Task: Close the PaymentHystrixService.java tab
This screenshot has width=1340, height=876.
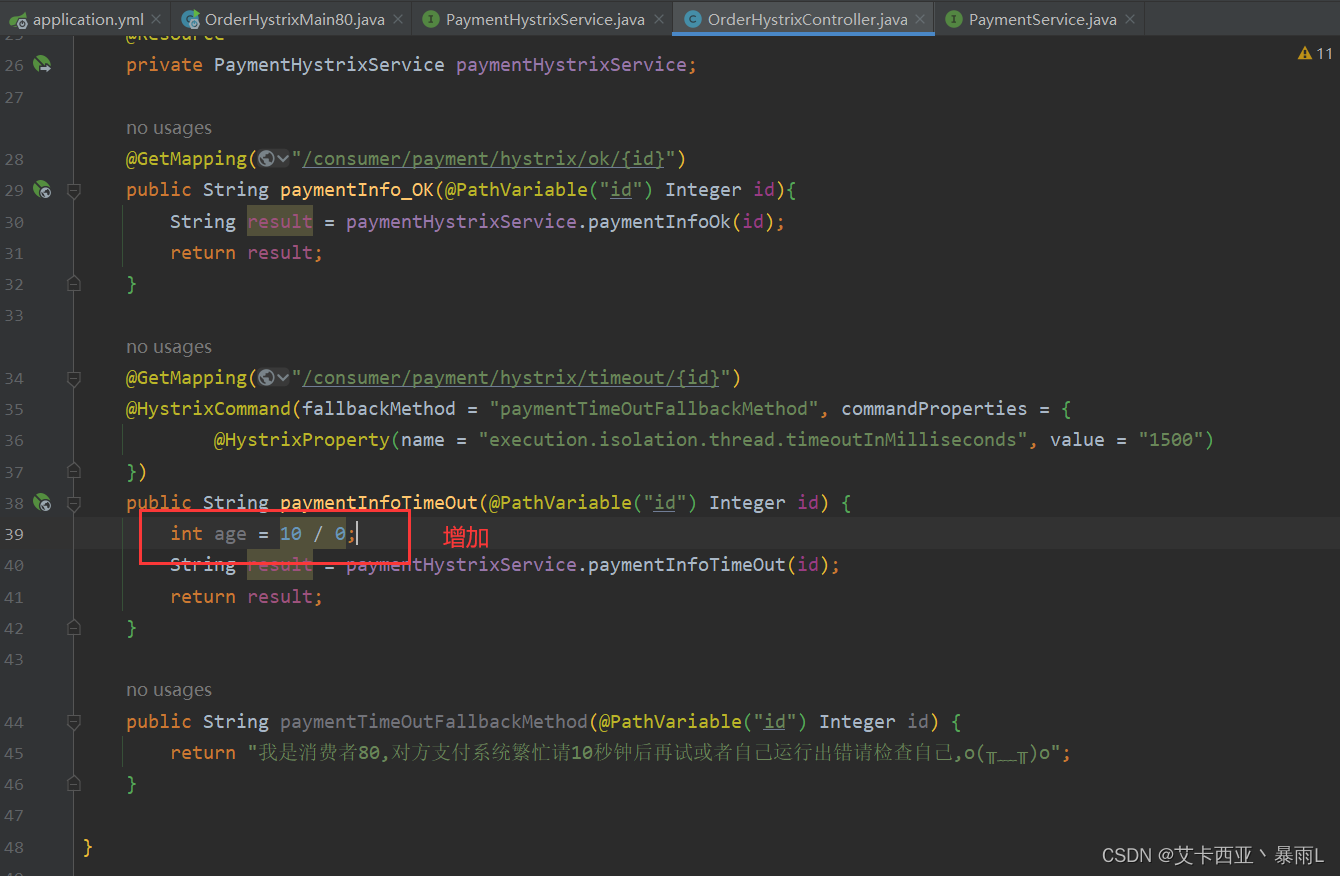Action: coord(658,20)
